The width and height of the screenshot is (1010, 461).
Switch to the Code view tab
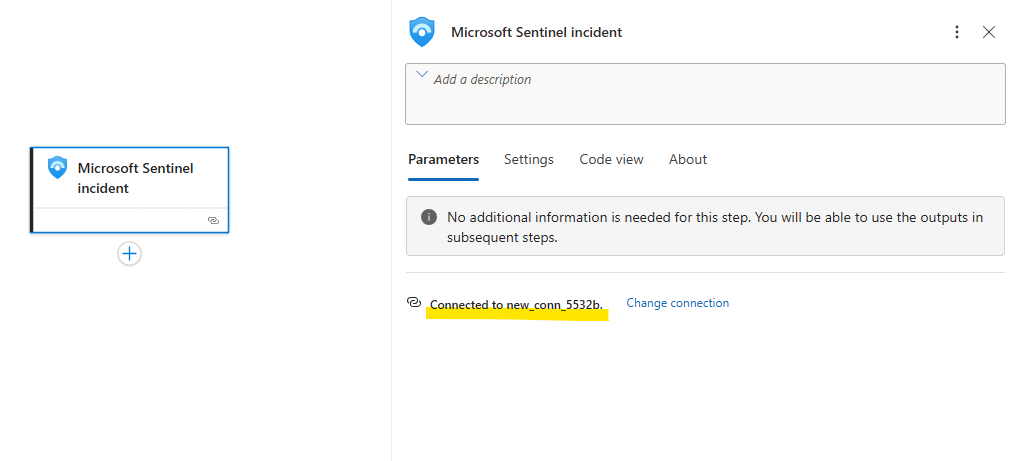(x=611, y=160)
